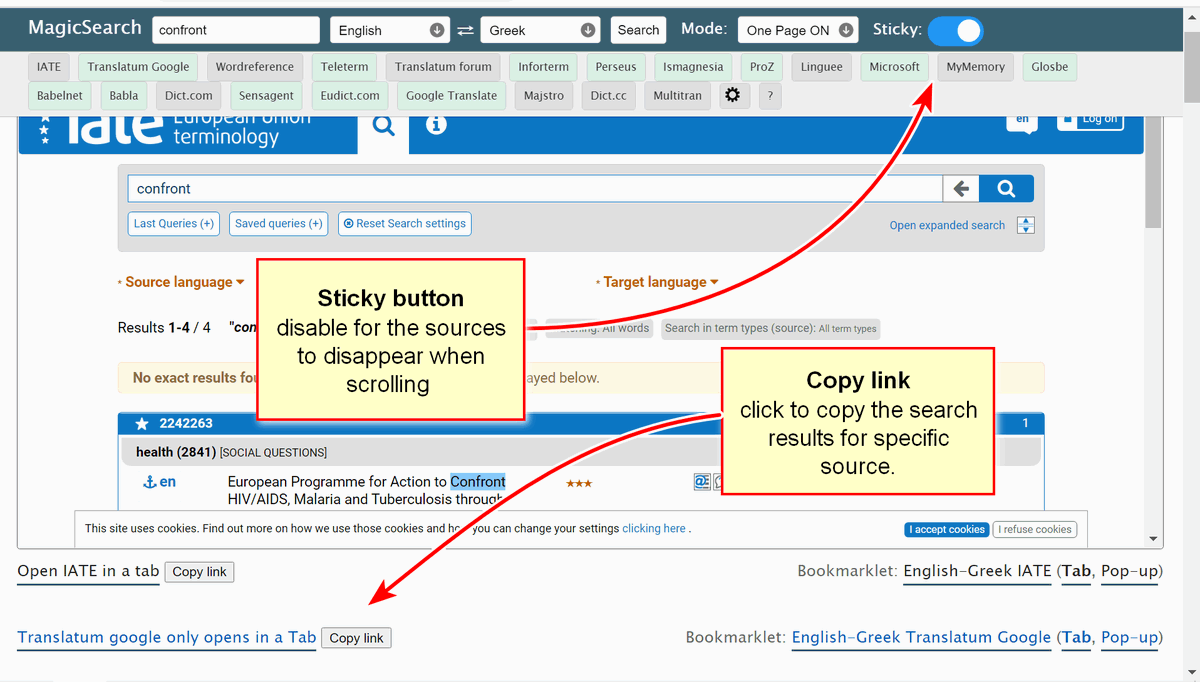Click the help question mark icon

769,95
